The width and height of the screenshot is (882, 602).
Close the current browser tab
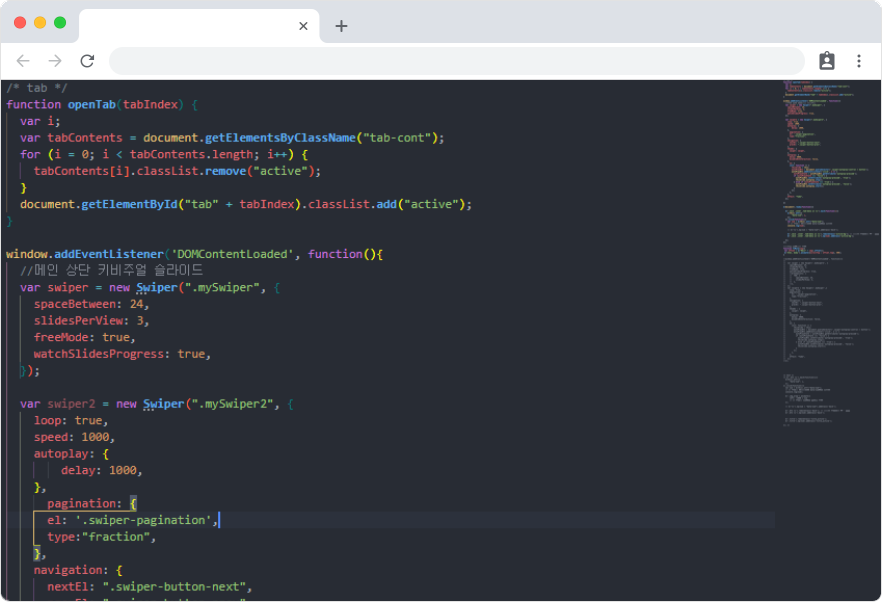click(x=303, y=26)
